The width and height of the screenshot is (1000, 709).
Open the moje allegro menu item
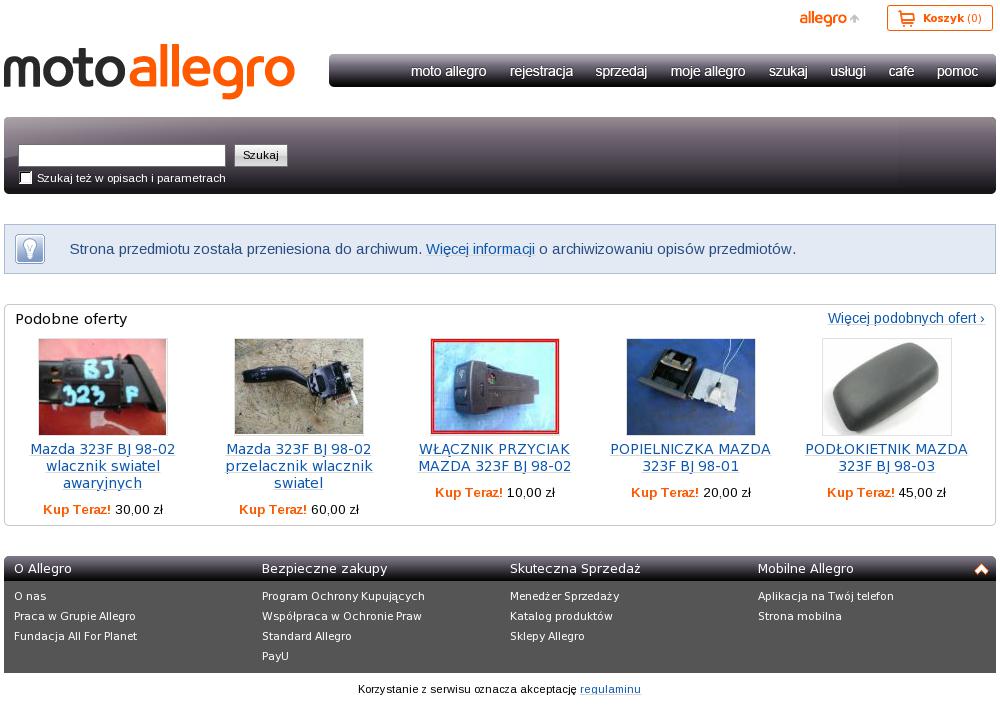pyautogui.click(x=708, y=71)
